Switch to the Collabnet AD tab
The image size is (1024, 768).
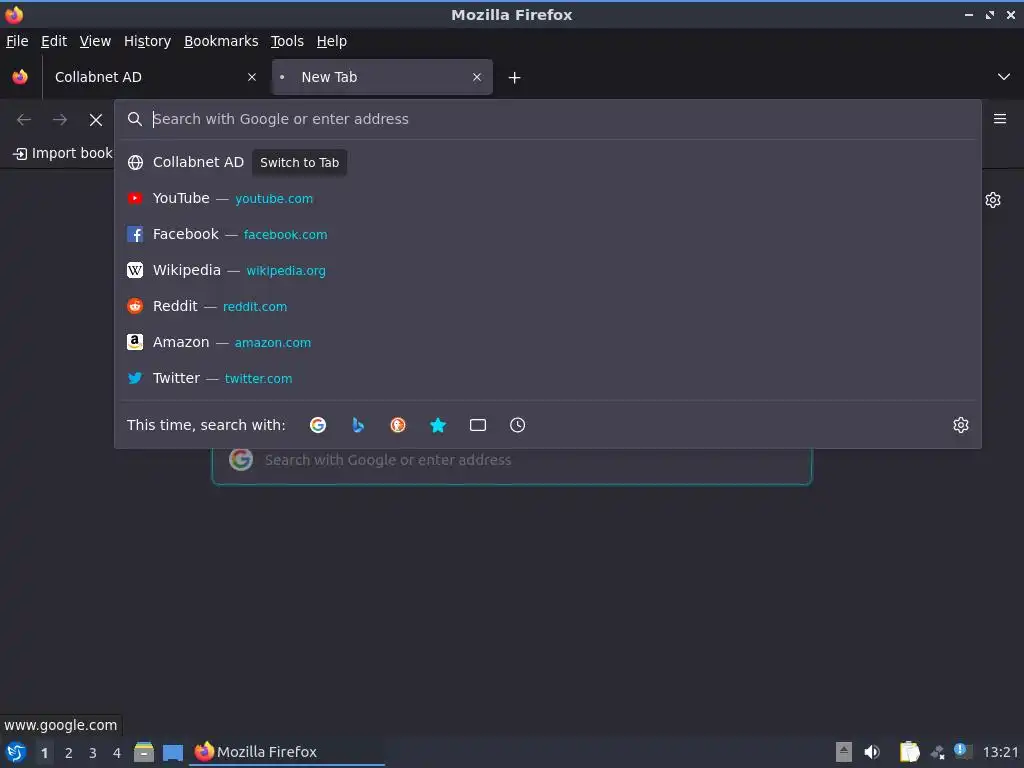click(x=155, y=77)
